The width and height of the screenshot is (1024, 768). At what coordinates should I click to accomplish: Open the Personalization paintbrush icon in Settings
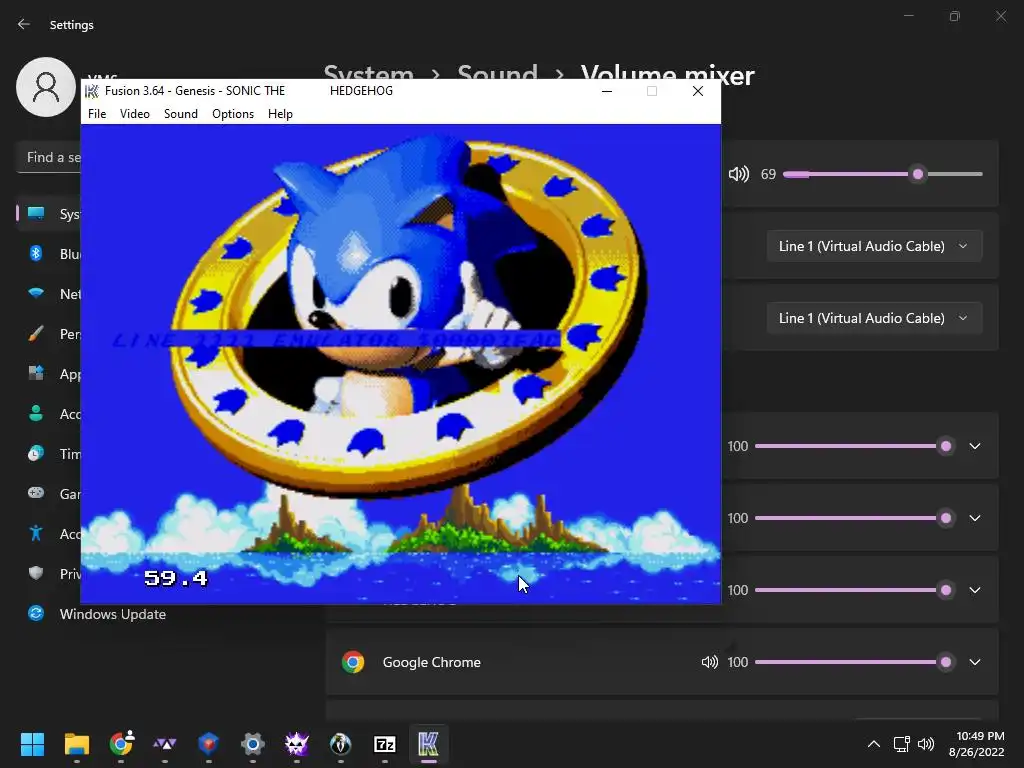click(36, 334)
